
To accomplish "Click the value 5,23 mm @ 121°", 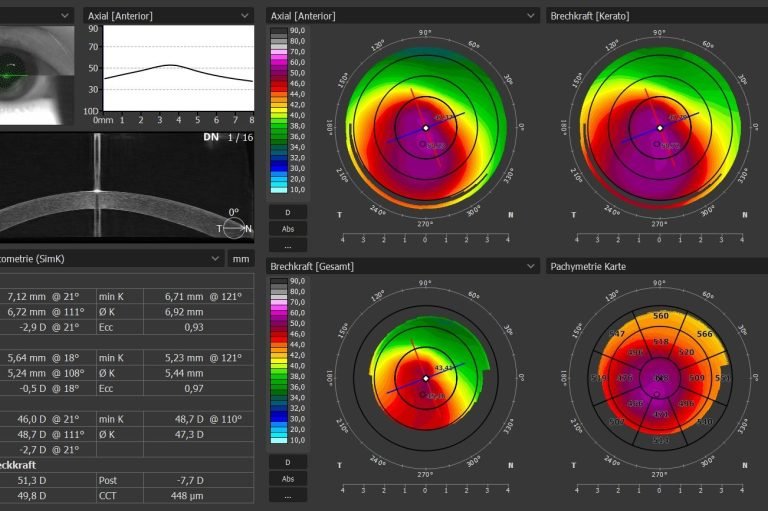I will (x=203, y=358).
